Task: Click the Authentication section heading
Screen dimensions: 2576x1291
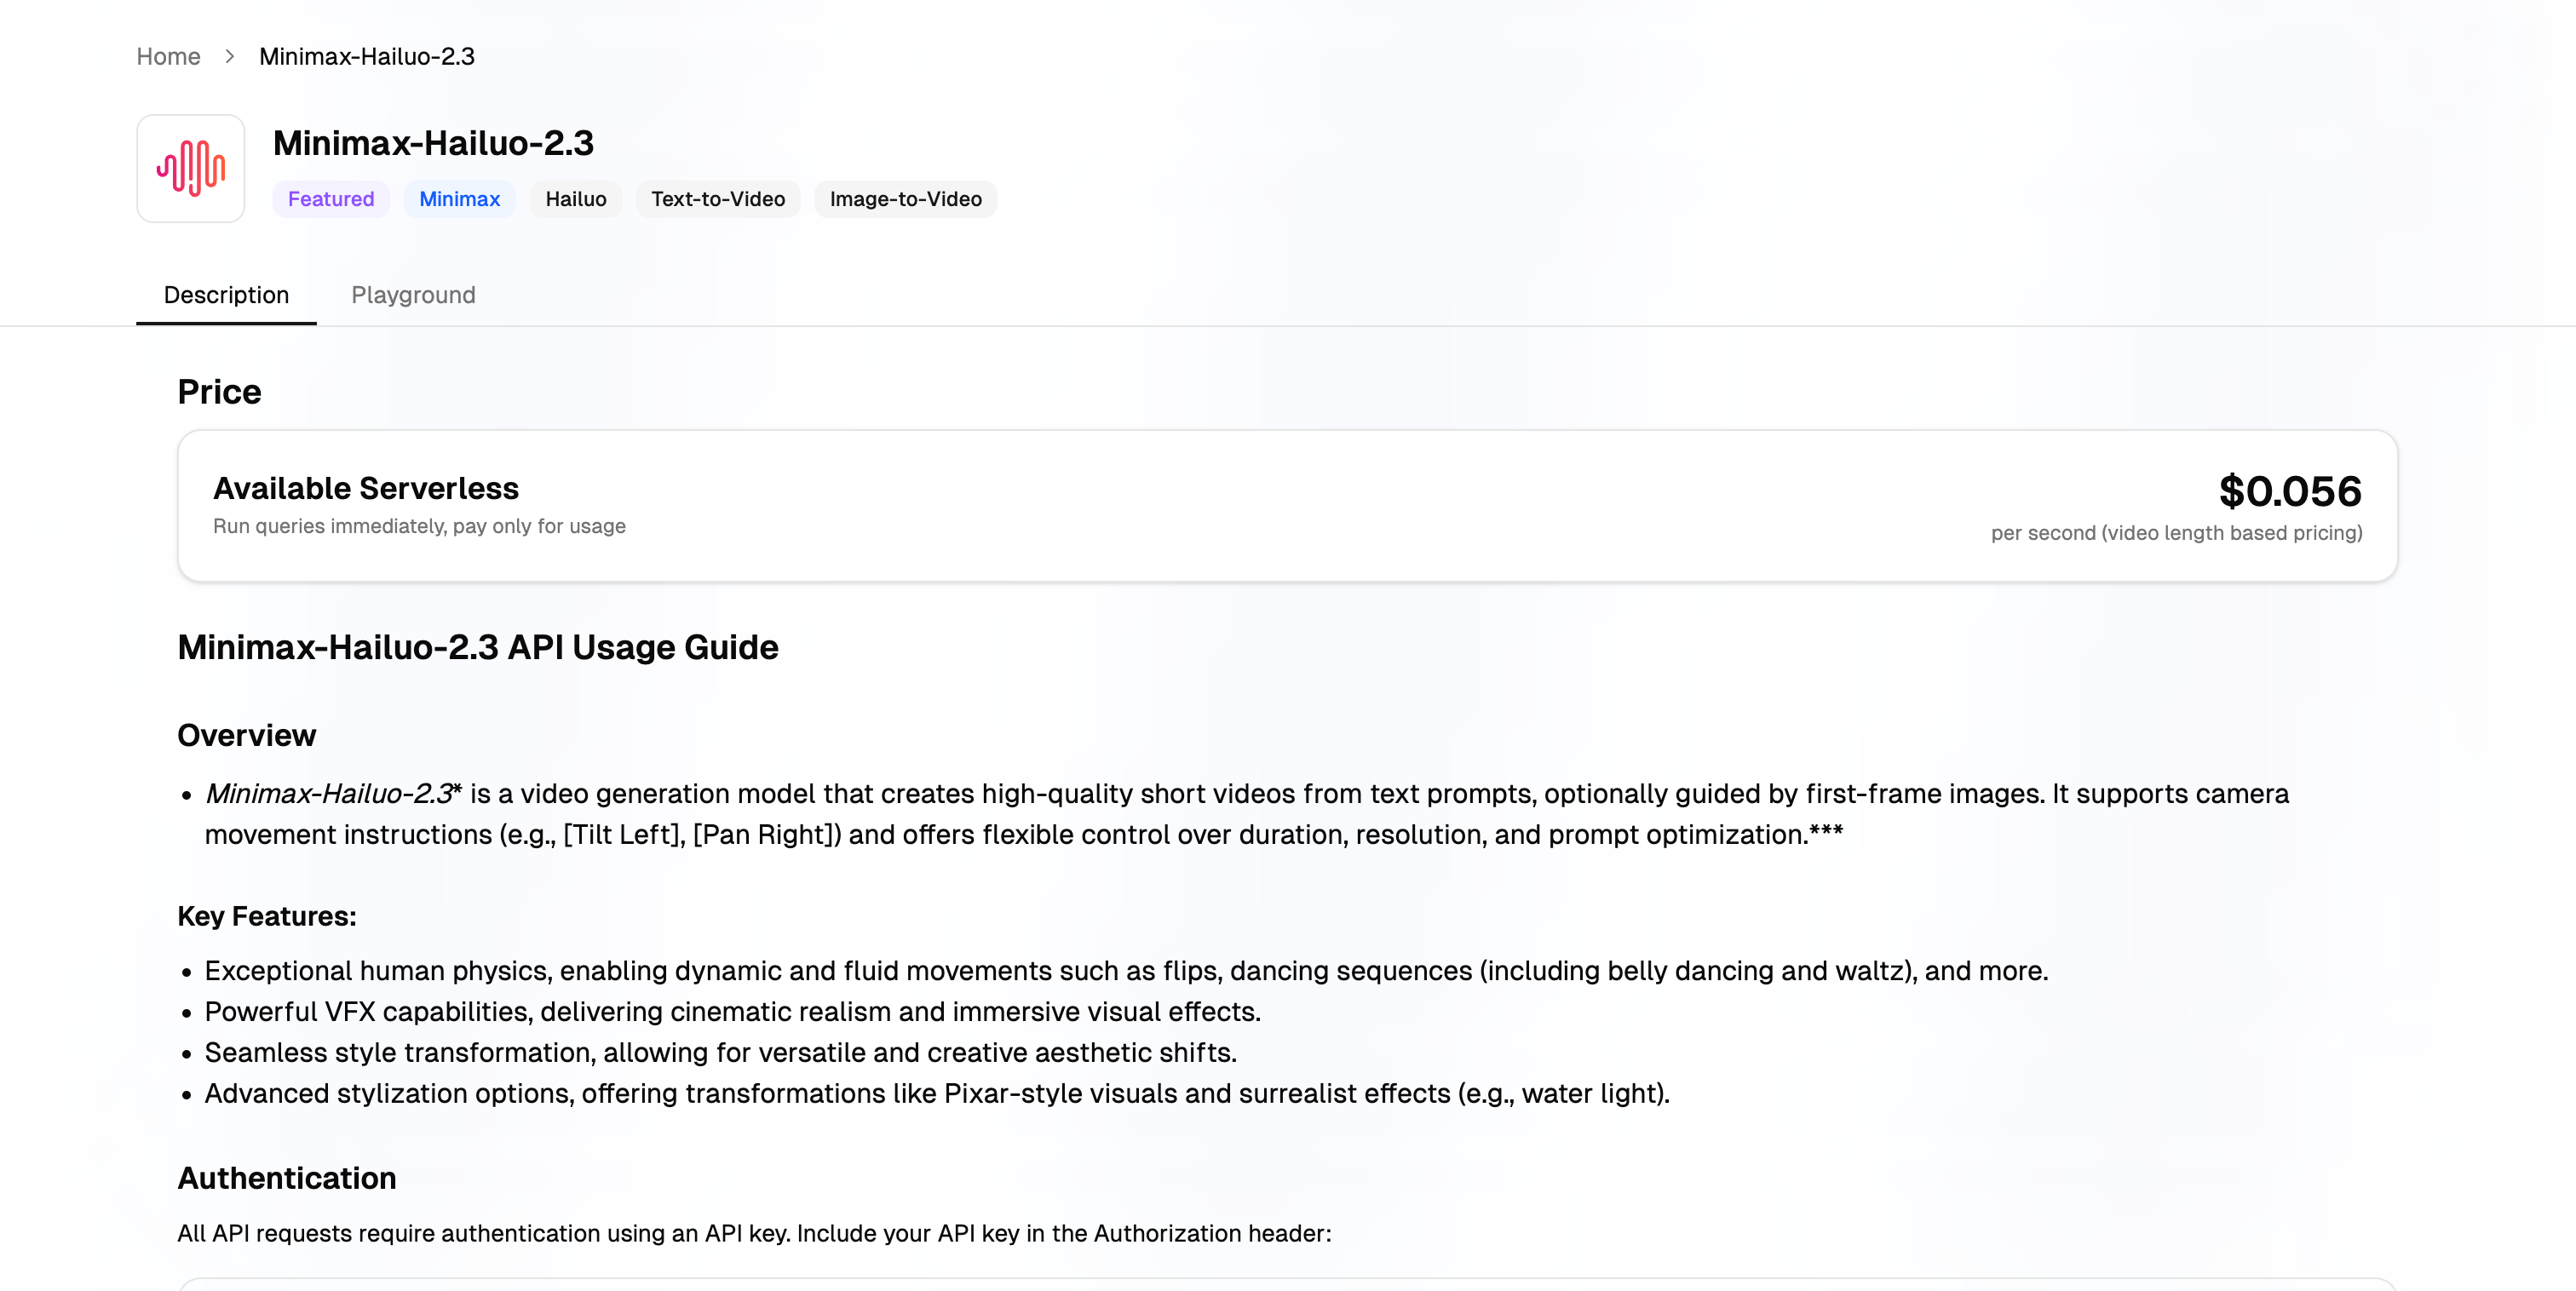Action: 287,1178
